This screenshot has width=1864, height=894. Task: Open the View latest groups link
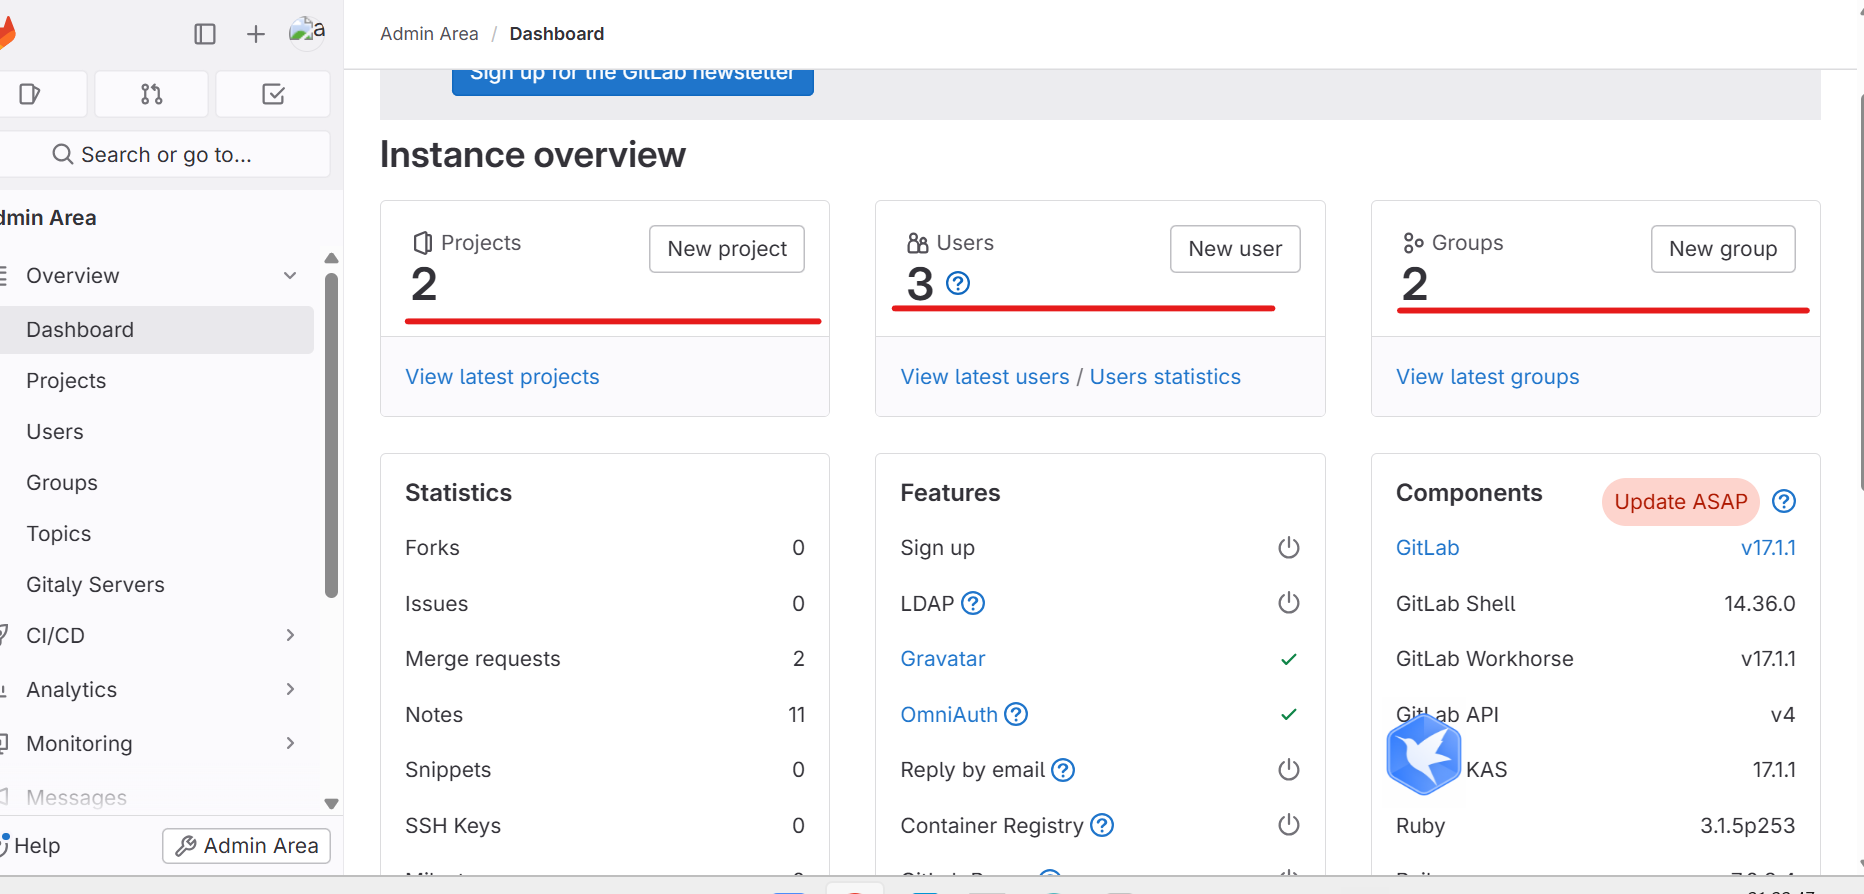(1488, 377)
